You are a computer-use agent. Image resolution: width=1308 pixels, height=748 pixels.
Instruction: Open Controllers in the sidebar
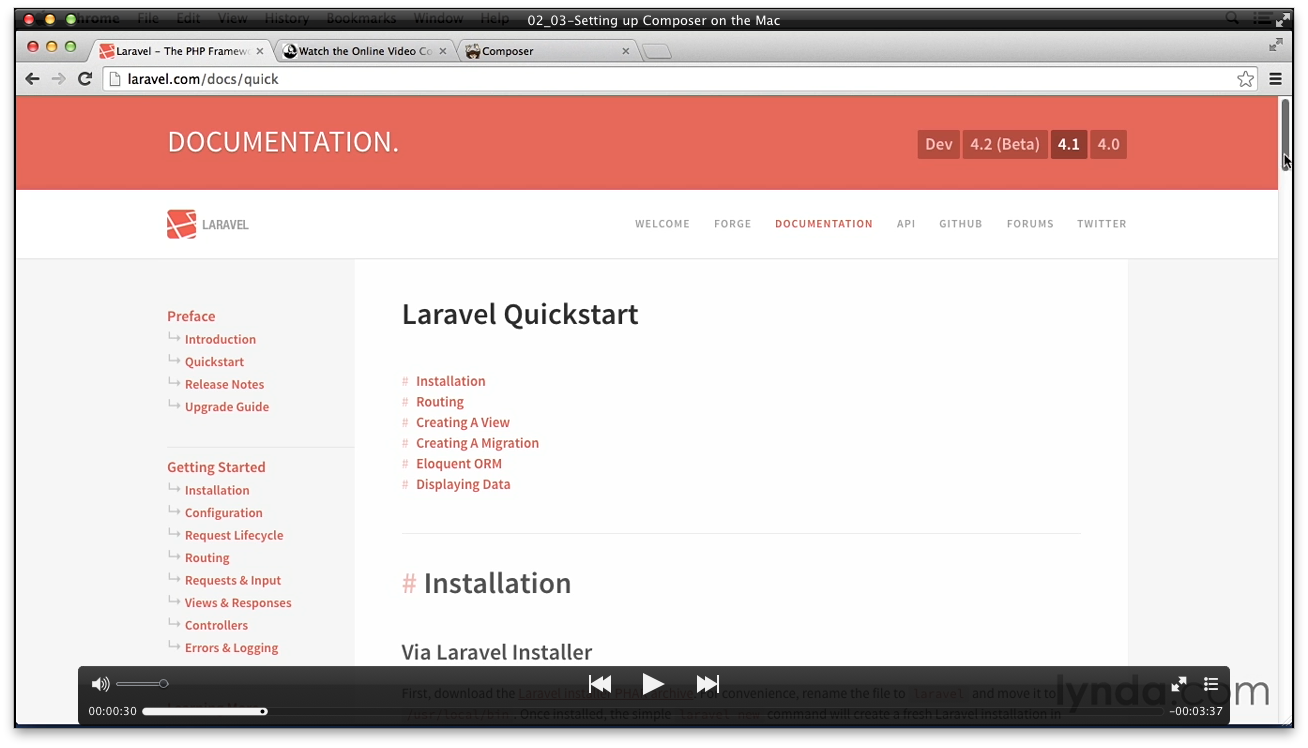coord(216,625)
